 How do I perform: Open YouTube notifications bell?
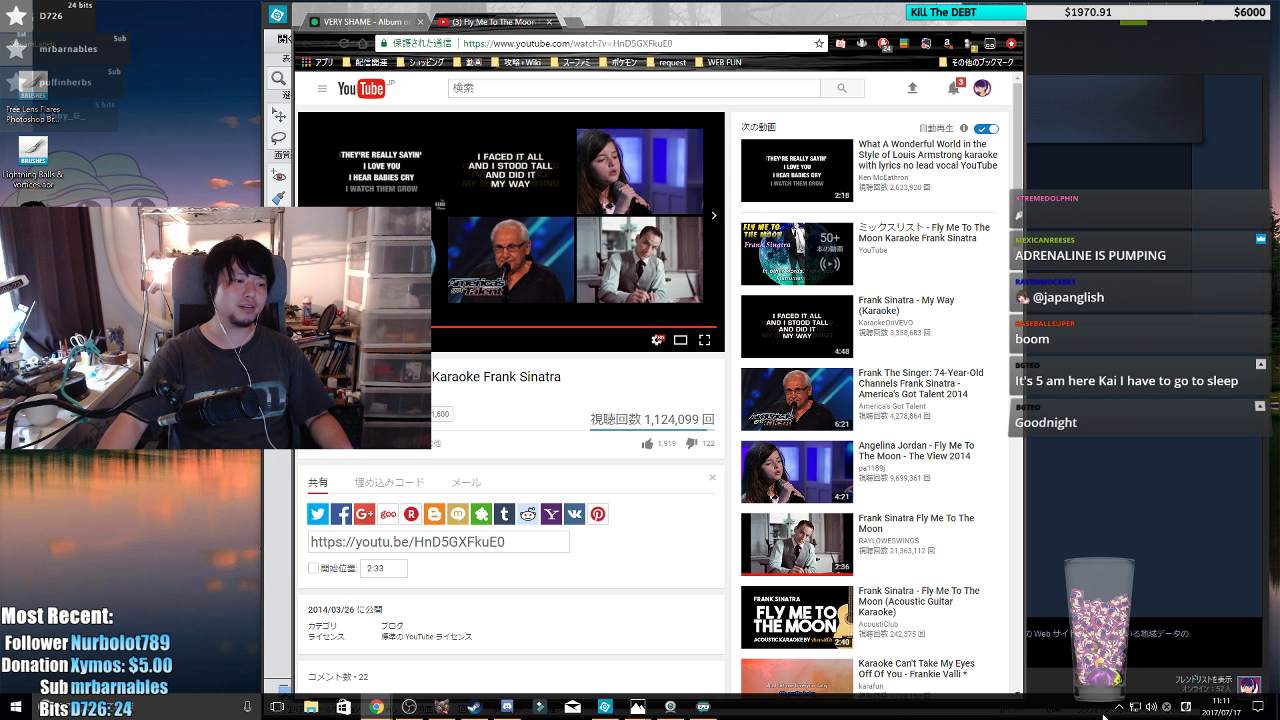954,88
